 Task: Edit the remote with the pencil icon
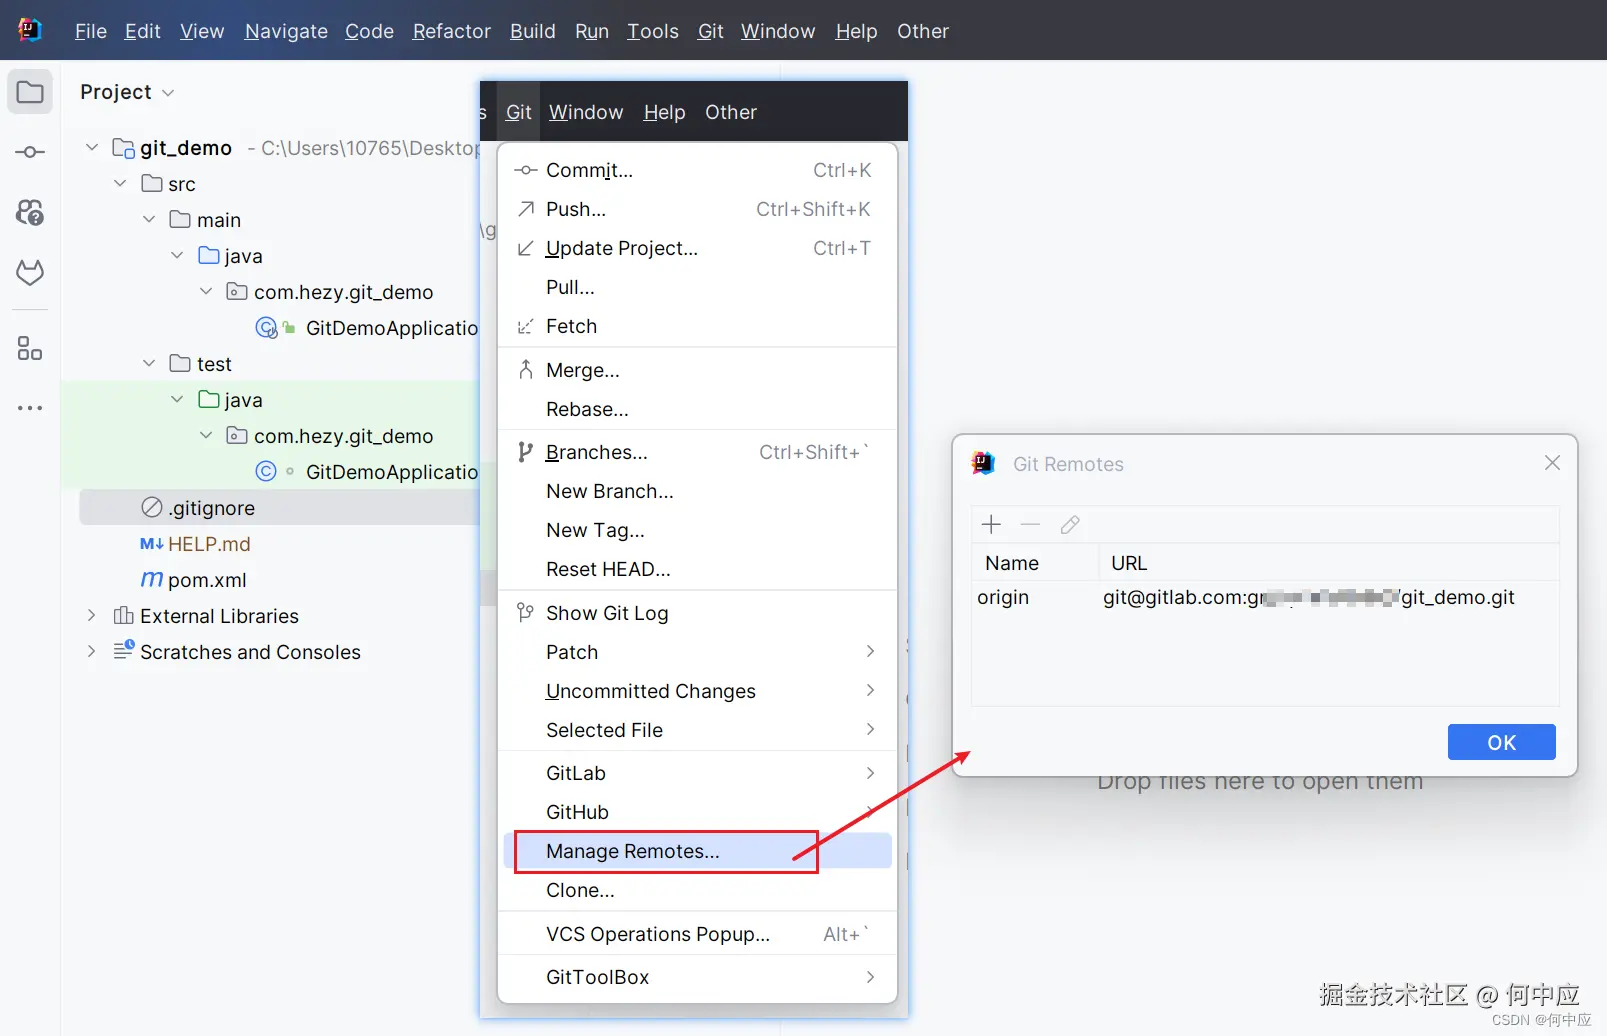coord(1070,525)
